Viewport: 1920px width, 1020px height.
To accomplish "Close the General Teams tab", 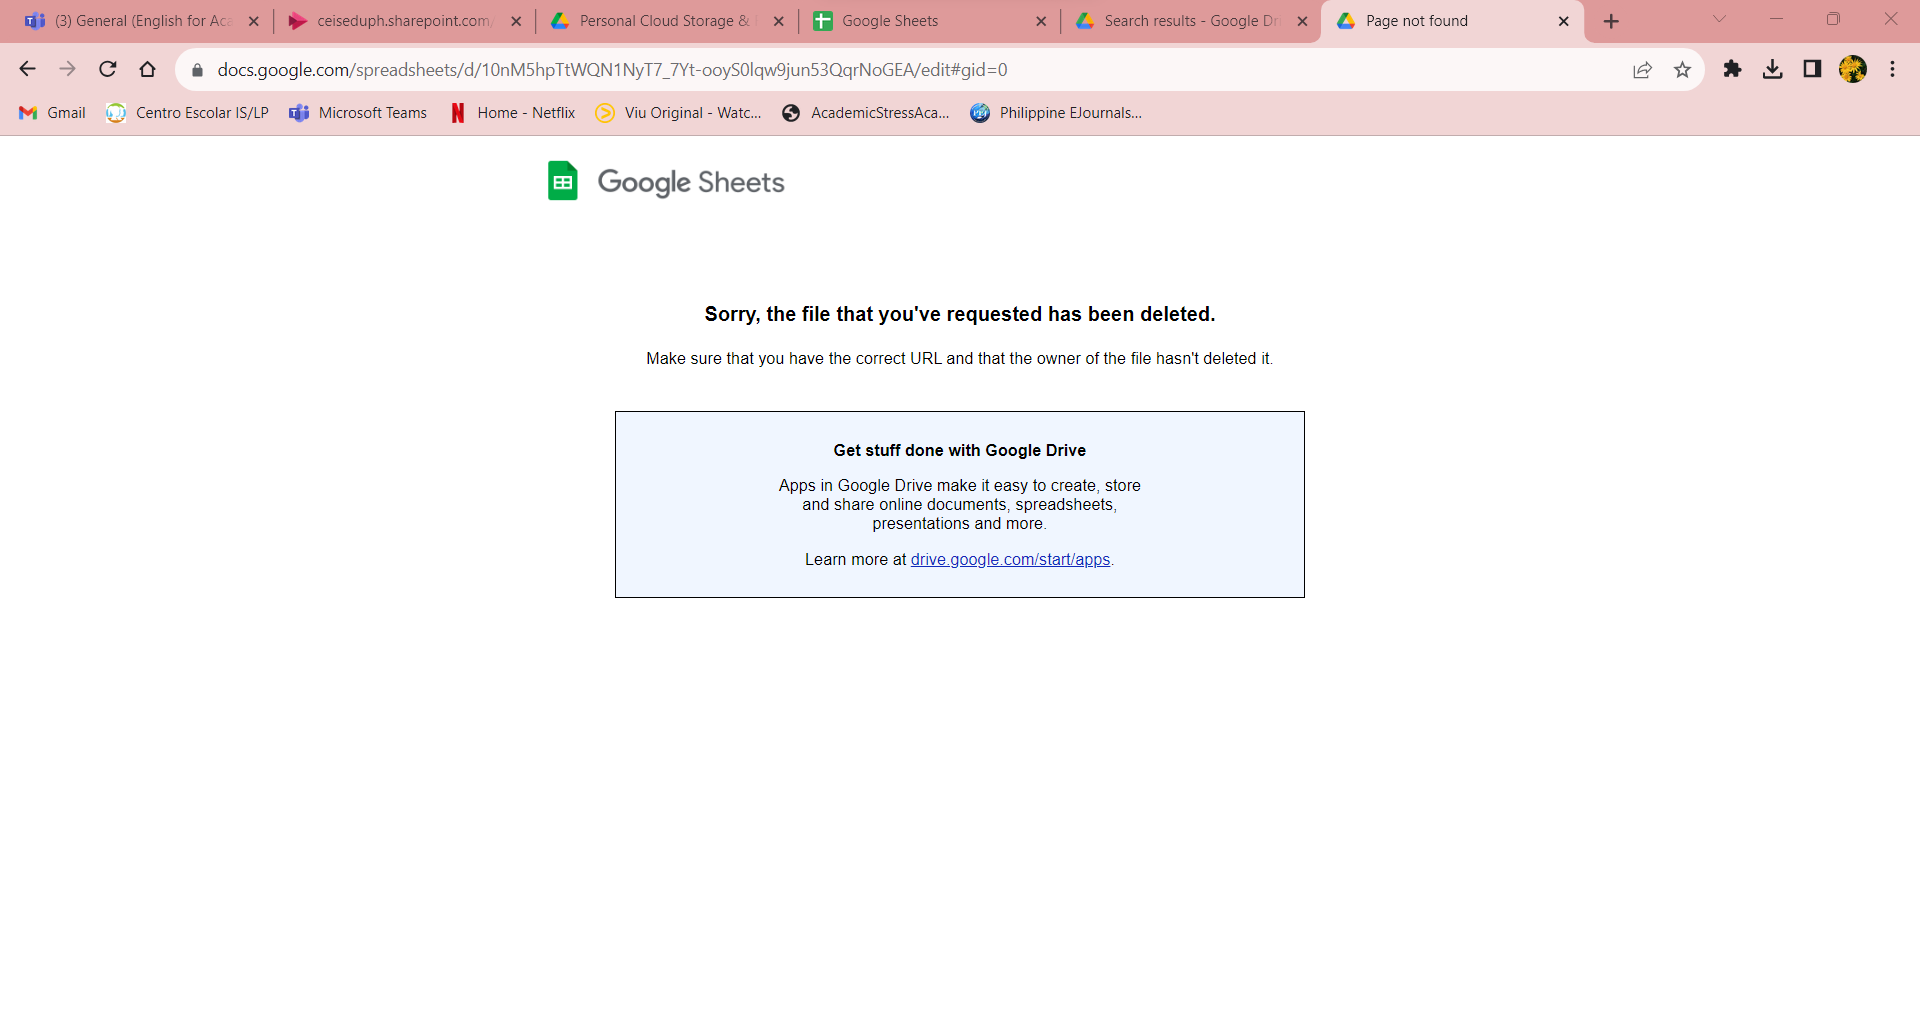I will [253, 21].
